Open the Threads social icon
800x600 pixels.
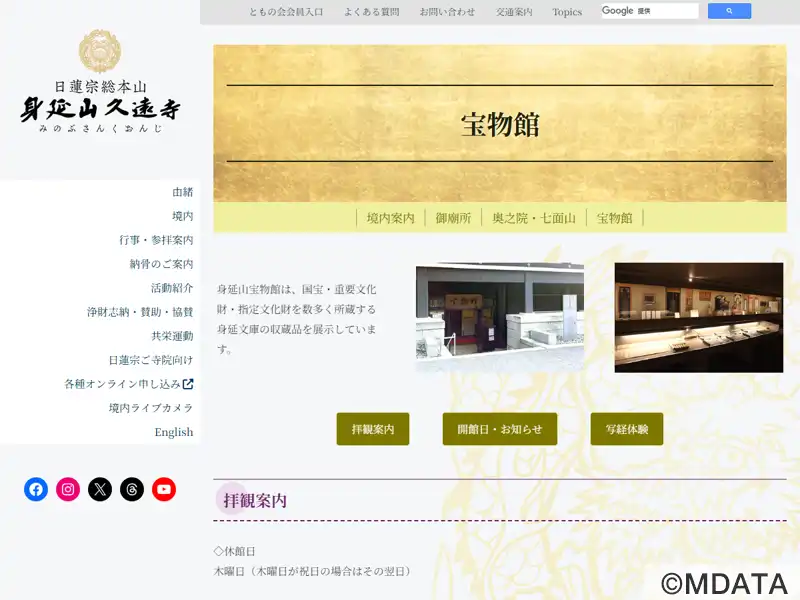click(x=132, y=489)
